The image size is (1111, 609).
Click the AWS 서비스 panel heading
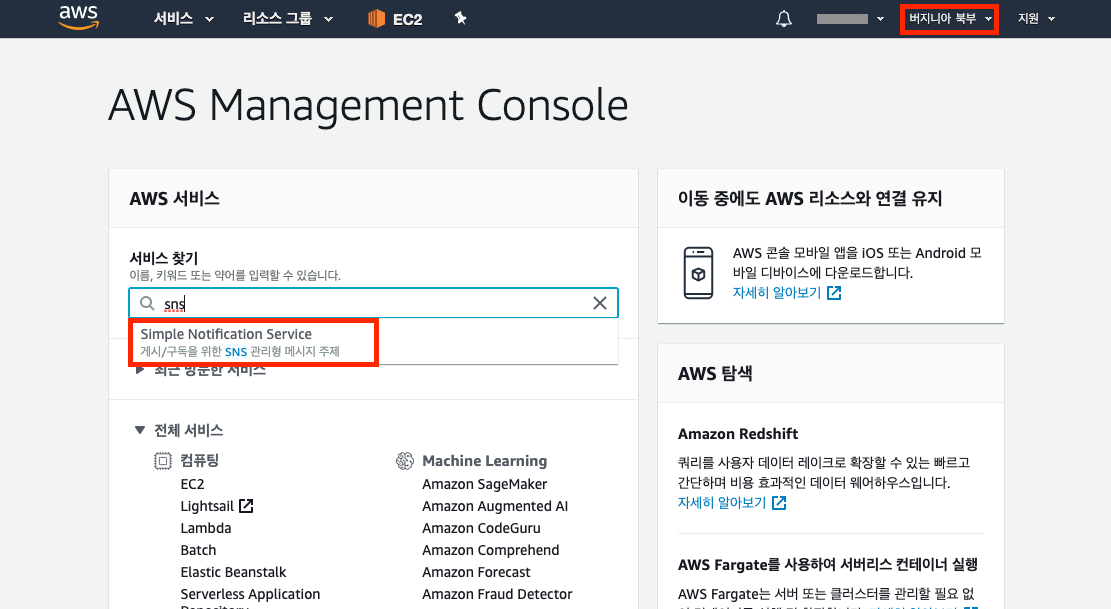click(x=174, y=199)
